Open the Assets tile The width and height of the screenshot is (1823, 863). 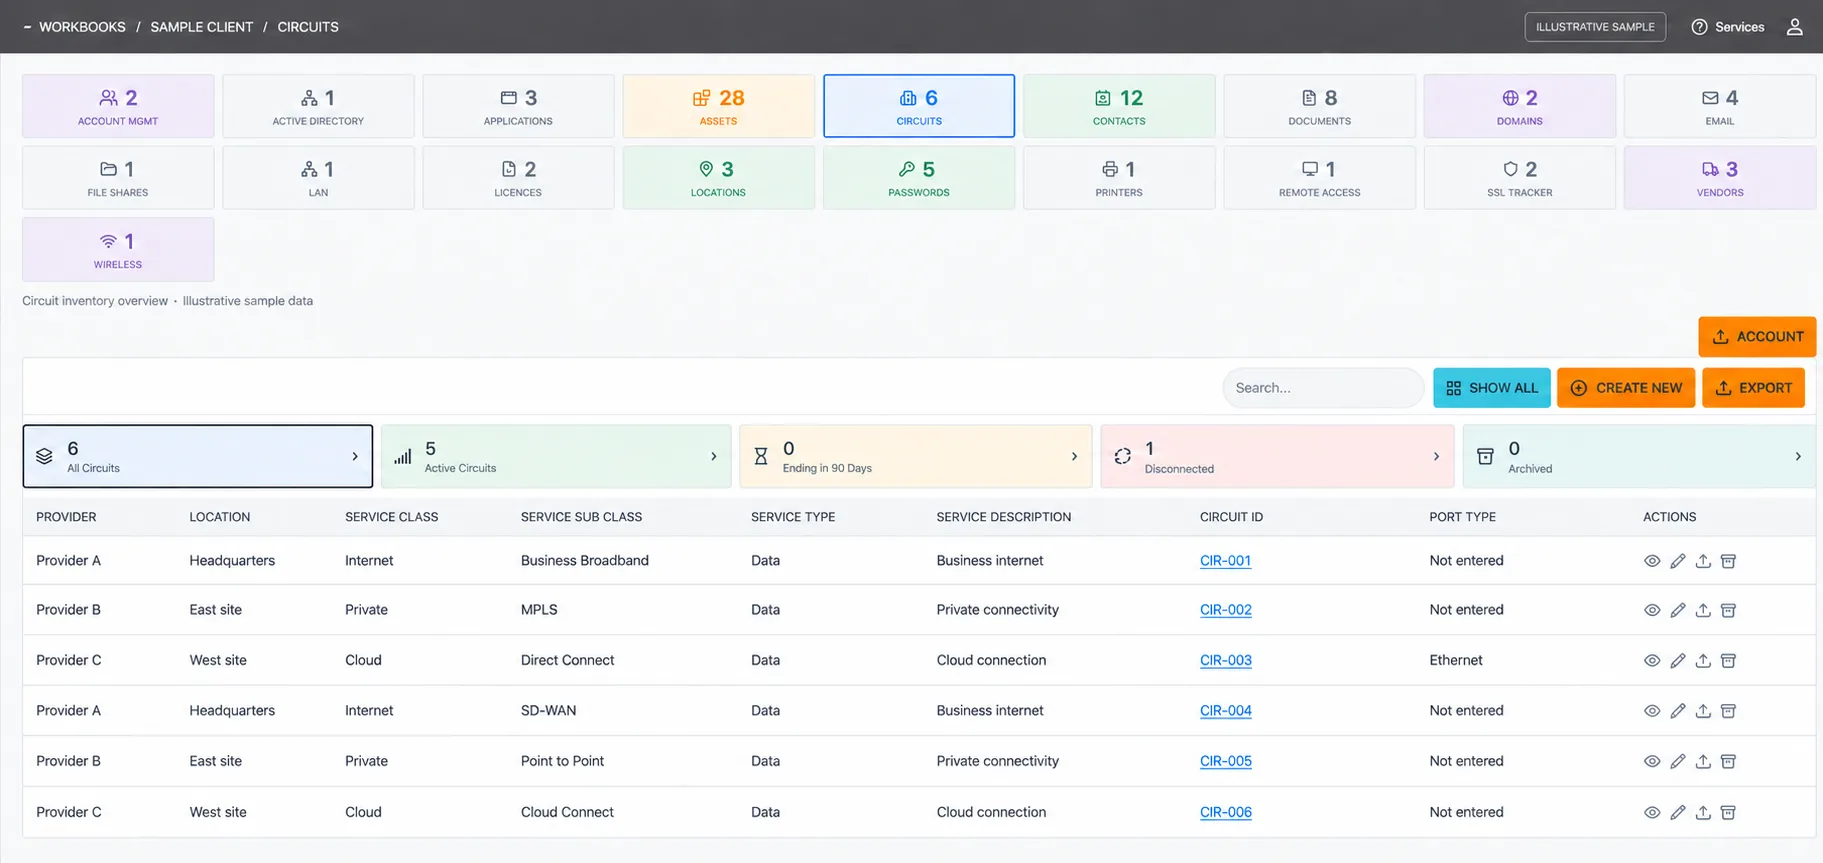click(718, 106)
